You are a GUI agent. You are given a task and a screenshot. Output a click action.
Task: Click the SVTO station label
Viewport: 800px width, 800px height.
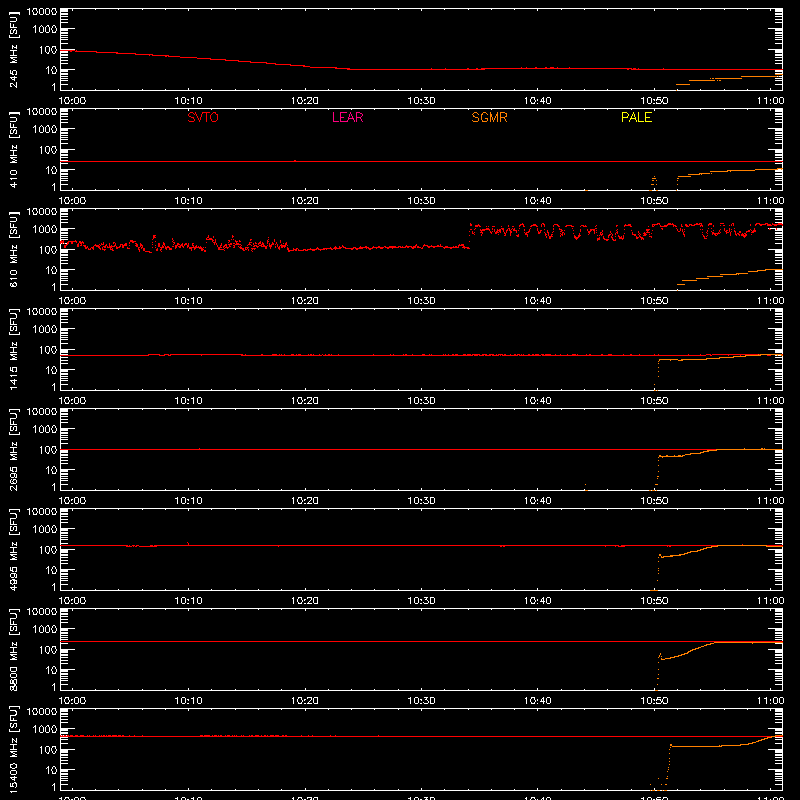point(203,117)
